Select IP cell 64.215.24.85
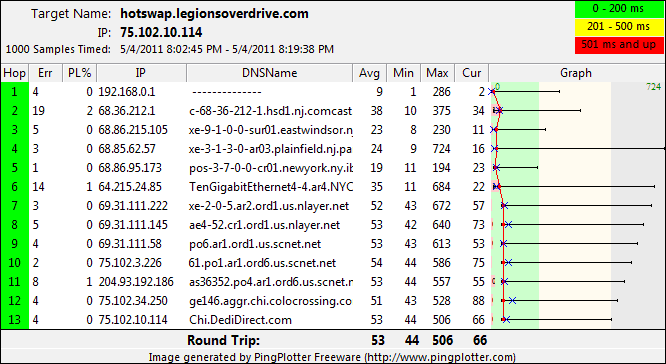Screen dimensions: 666x364 click(x=130, y=187)
